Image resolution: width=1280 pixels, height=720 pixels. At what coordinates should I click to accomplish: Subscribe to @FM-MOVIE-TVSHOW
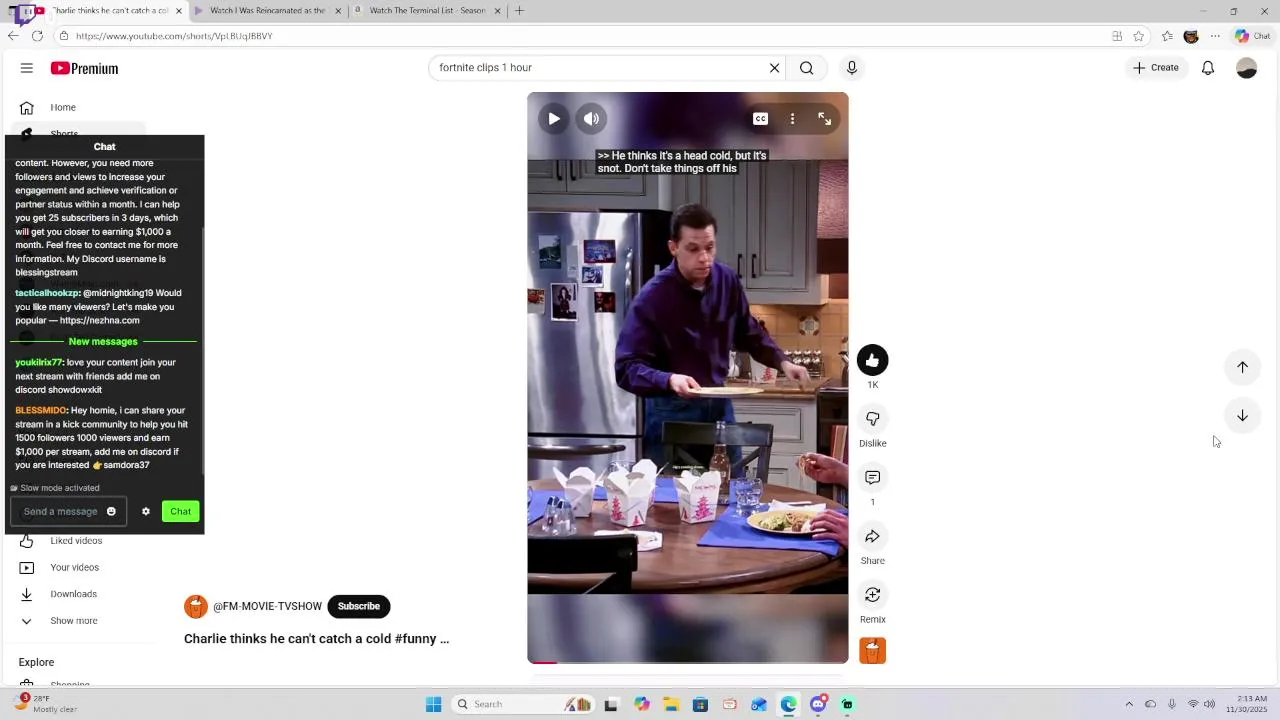[x=359, y=606]
